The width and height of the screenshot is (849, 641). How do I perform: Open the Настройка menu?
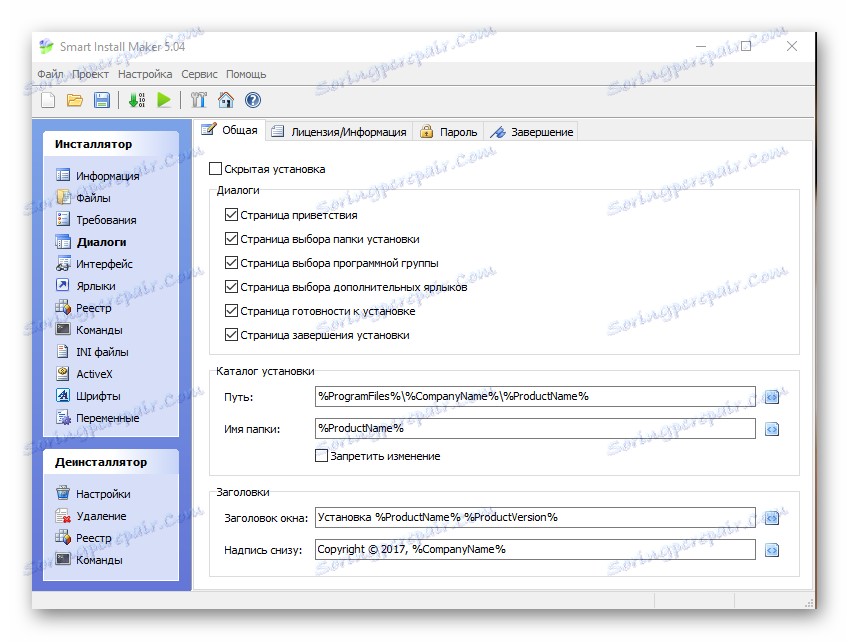coord(145,74)
